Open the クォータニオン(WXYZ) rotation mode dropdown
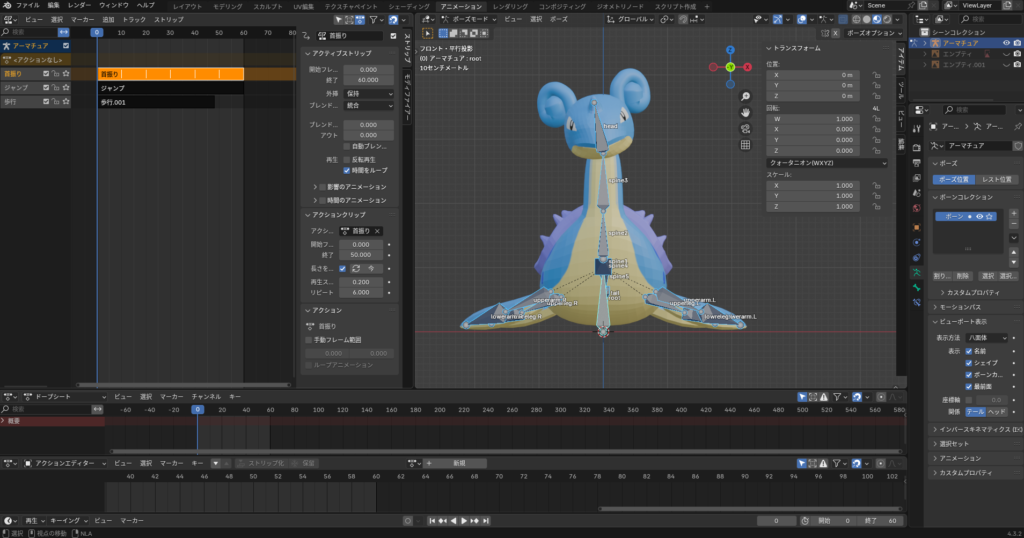The image size is (1024, 538). pos(826,162)
